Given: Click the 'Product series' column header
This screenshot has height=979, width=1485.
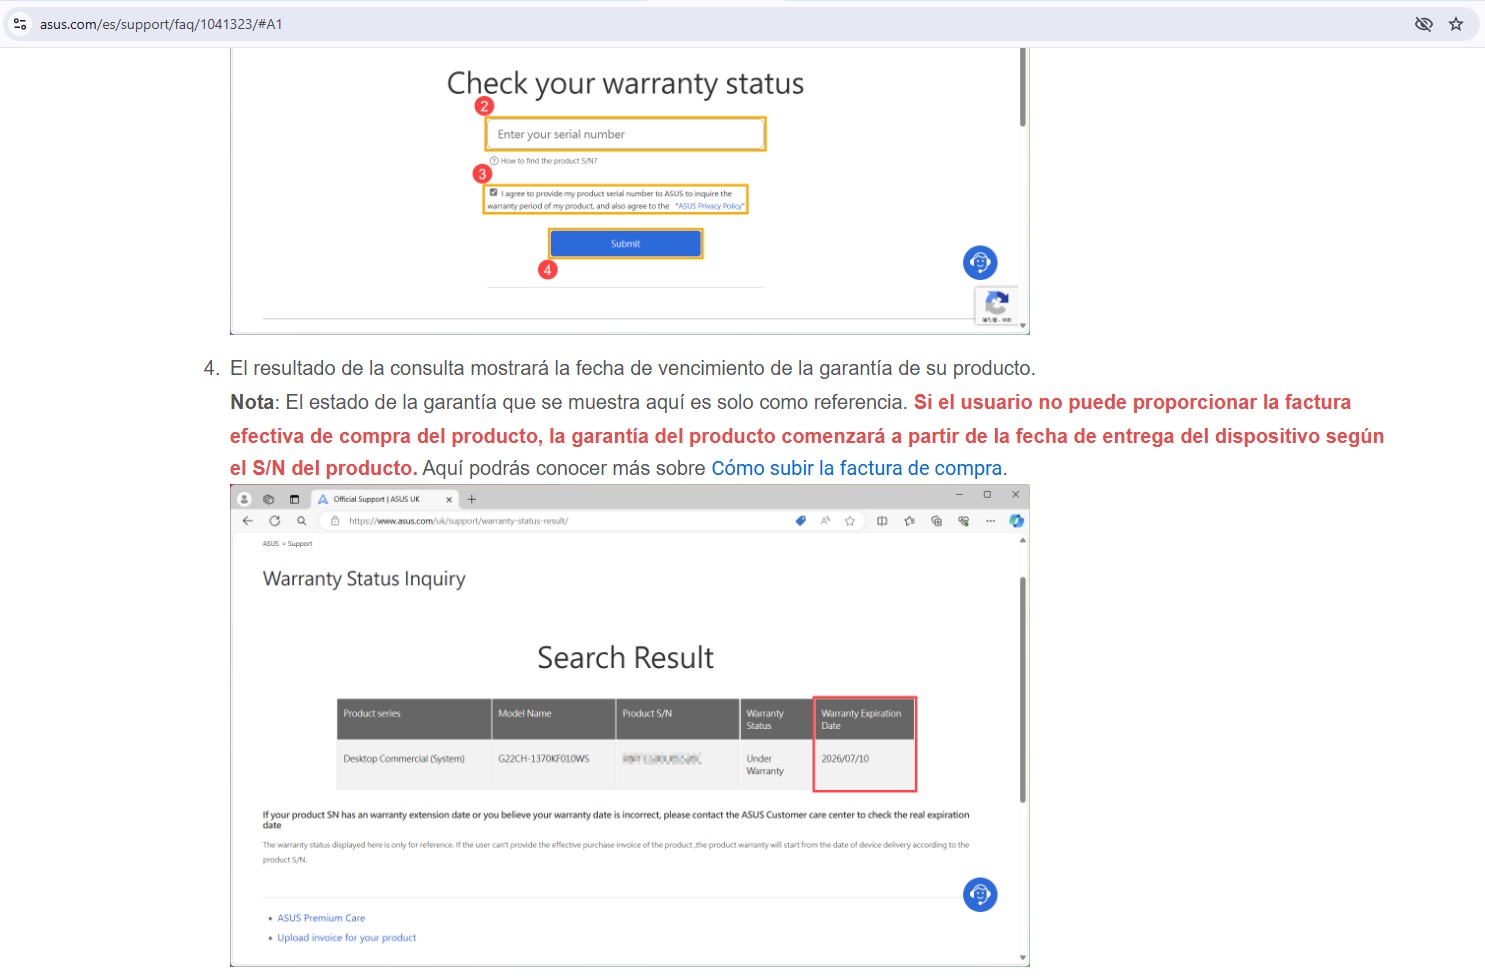Looking at the screenshot, I should click(x=414, y=719).
